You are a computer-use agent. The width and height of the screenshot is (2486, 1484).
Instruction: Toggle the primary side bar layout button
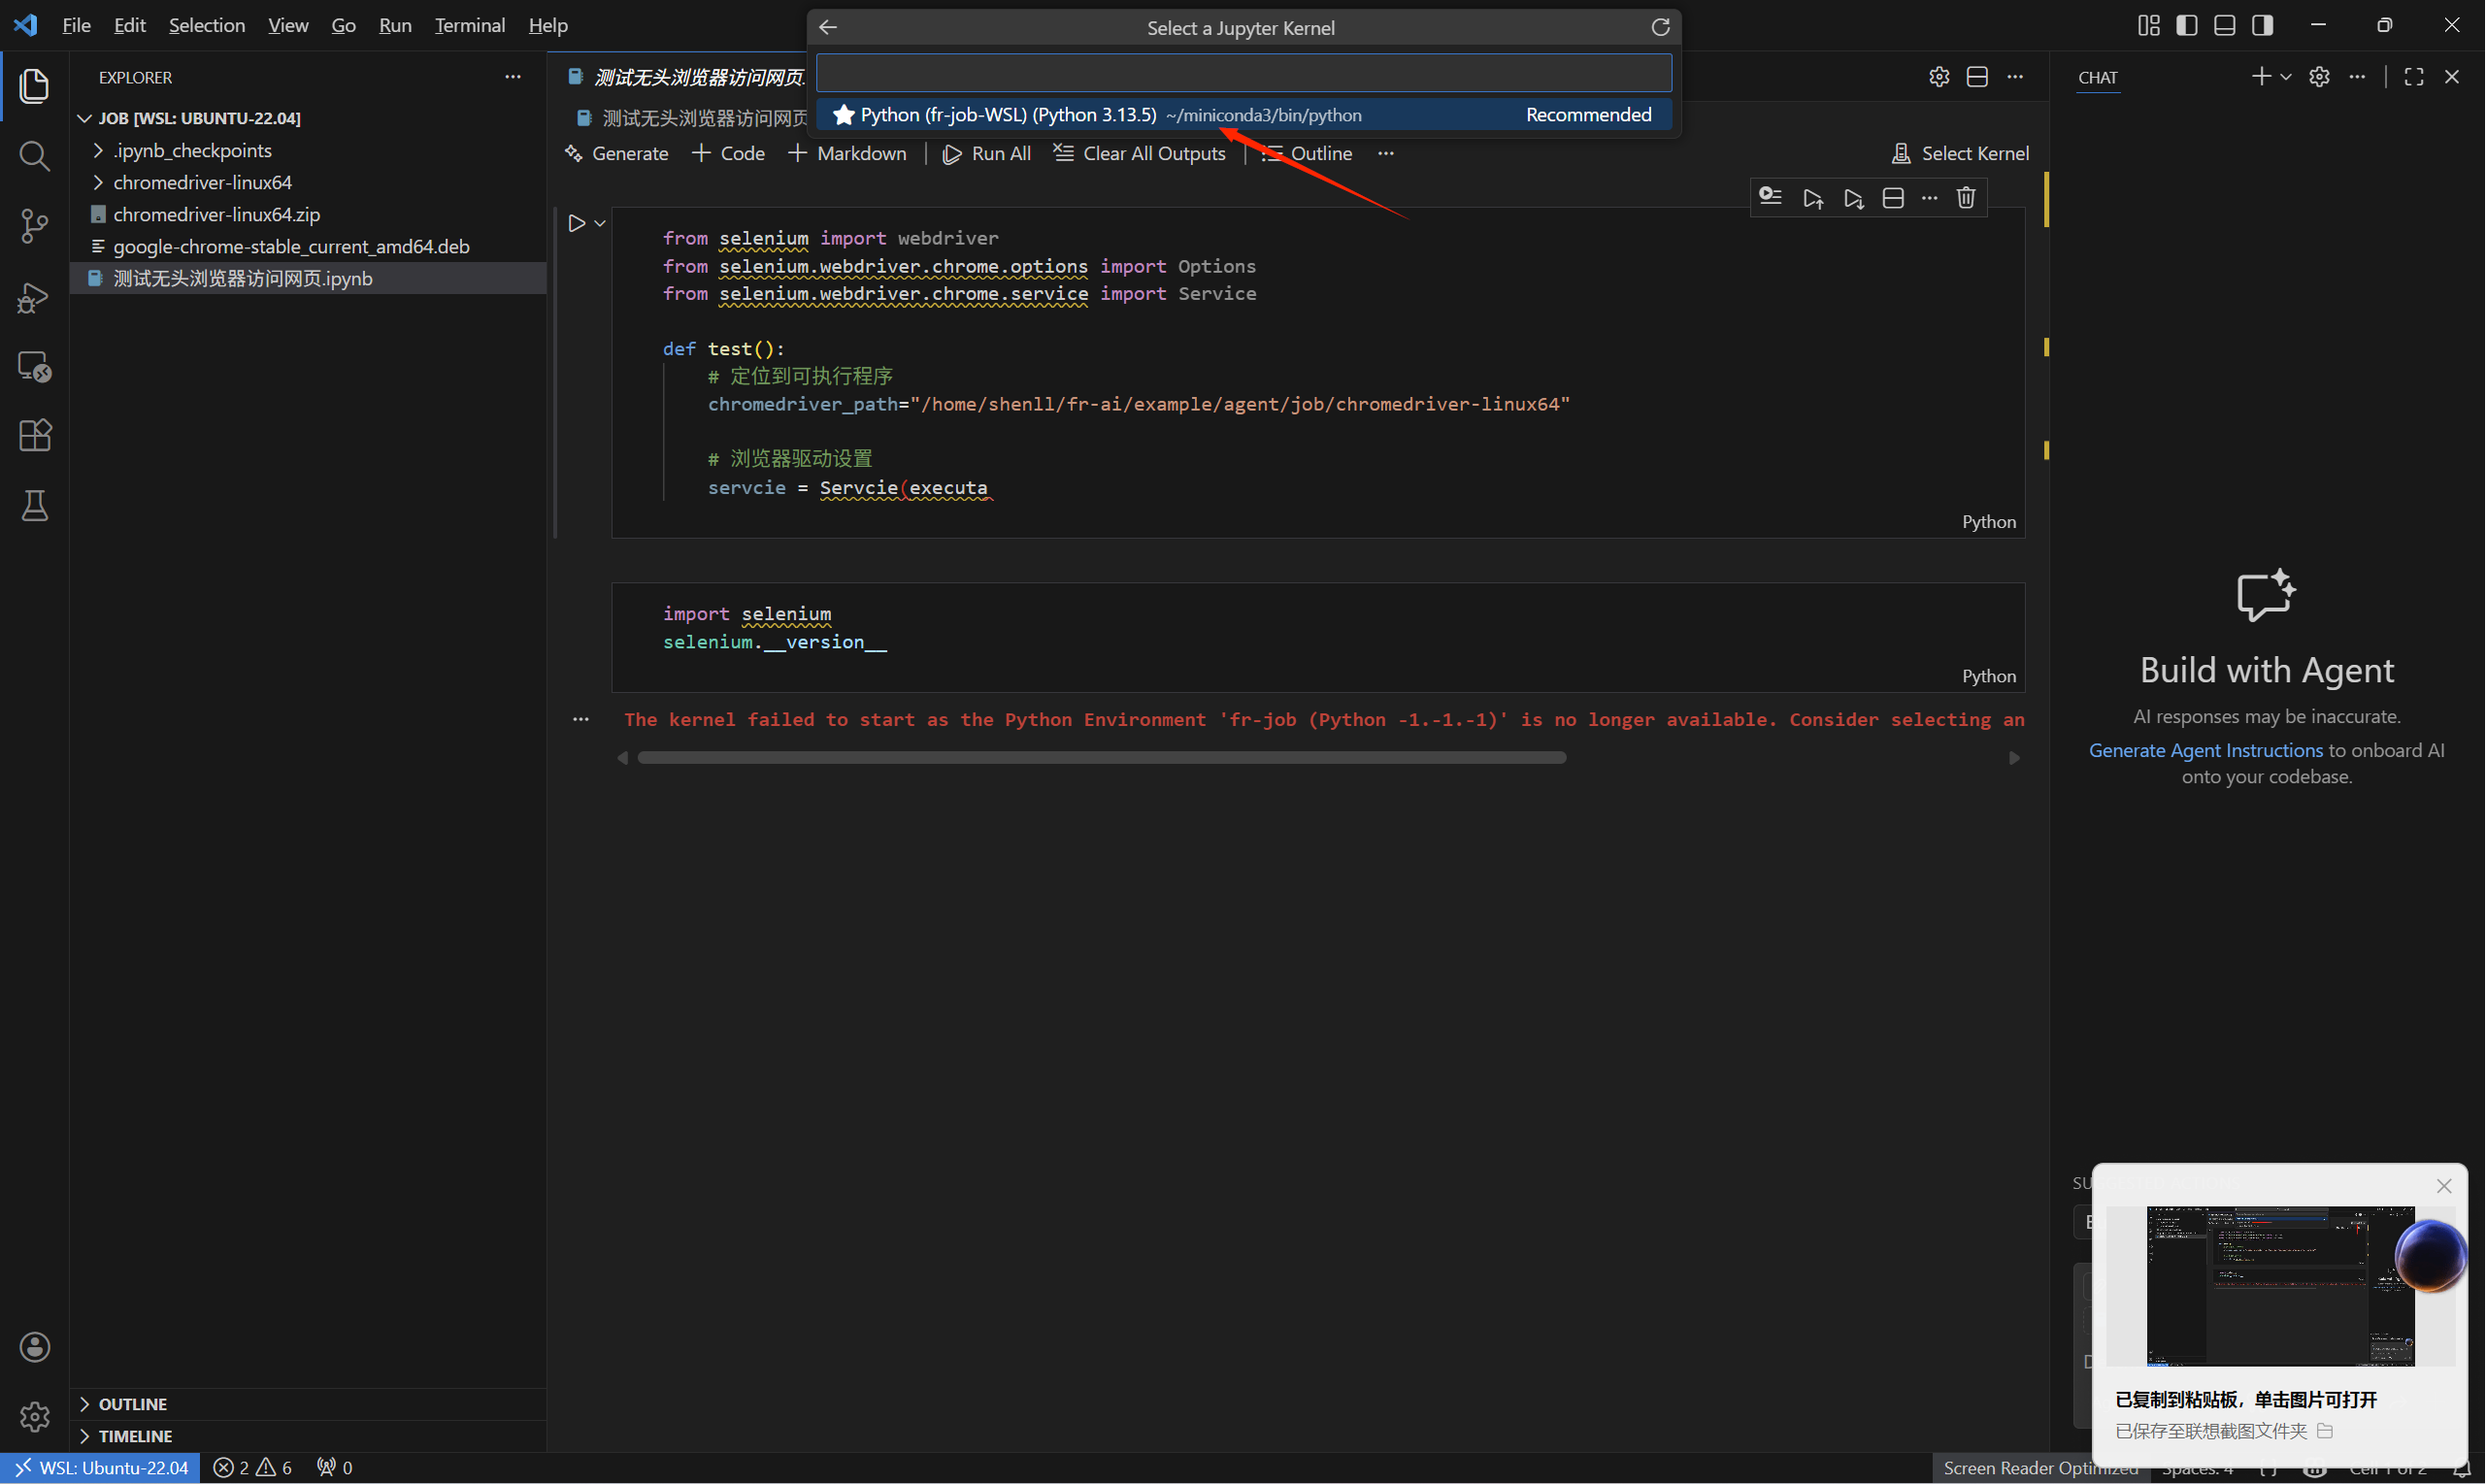(2187, 25)
